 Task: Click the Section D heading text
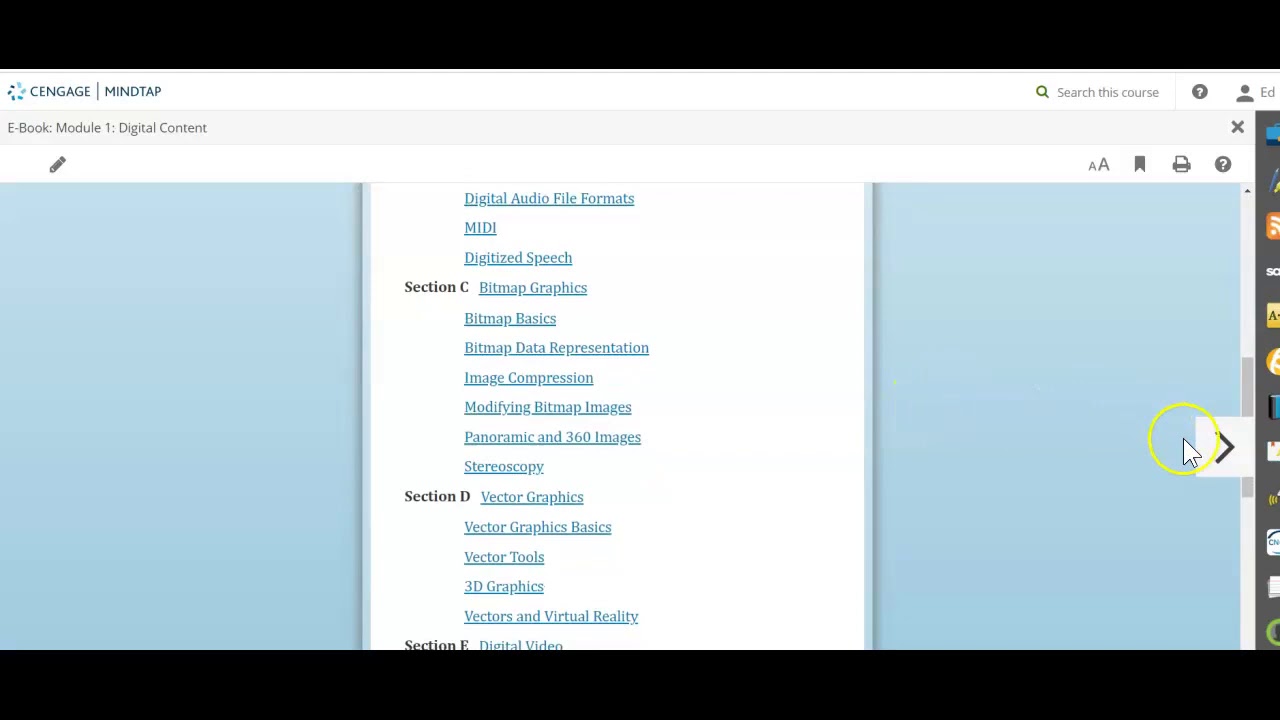(437, 496)
